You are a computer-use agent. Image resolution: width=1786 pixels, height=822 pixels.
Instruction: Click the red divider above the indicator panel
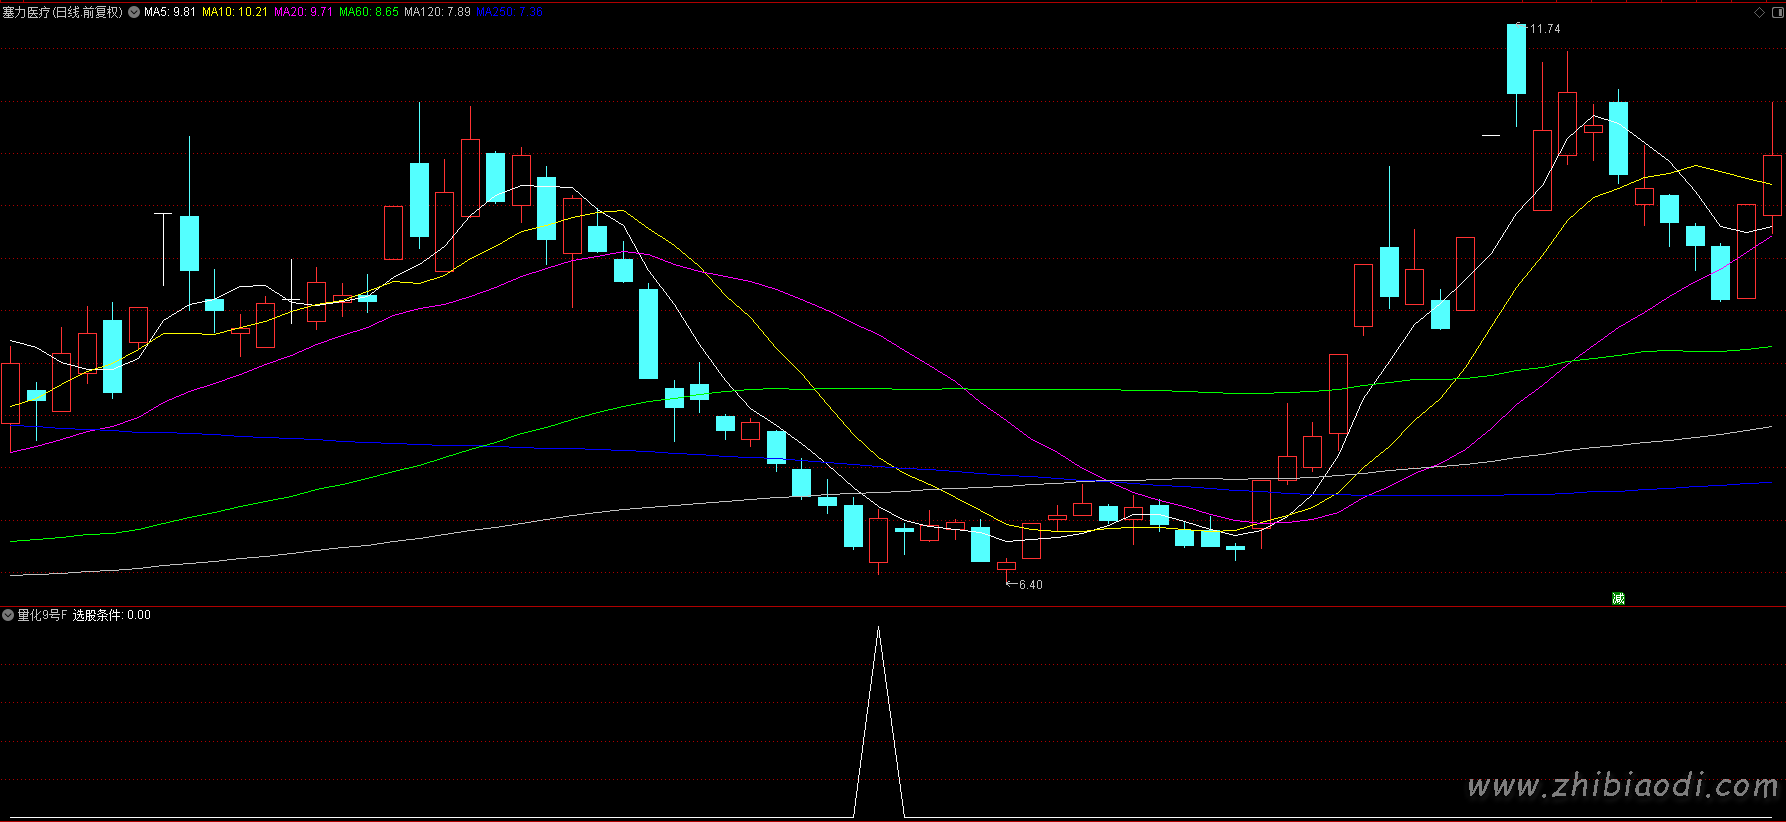tap(893, 606)
